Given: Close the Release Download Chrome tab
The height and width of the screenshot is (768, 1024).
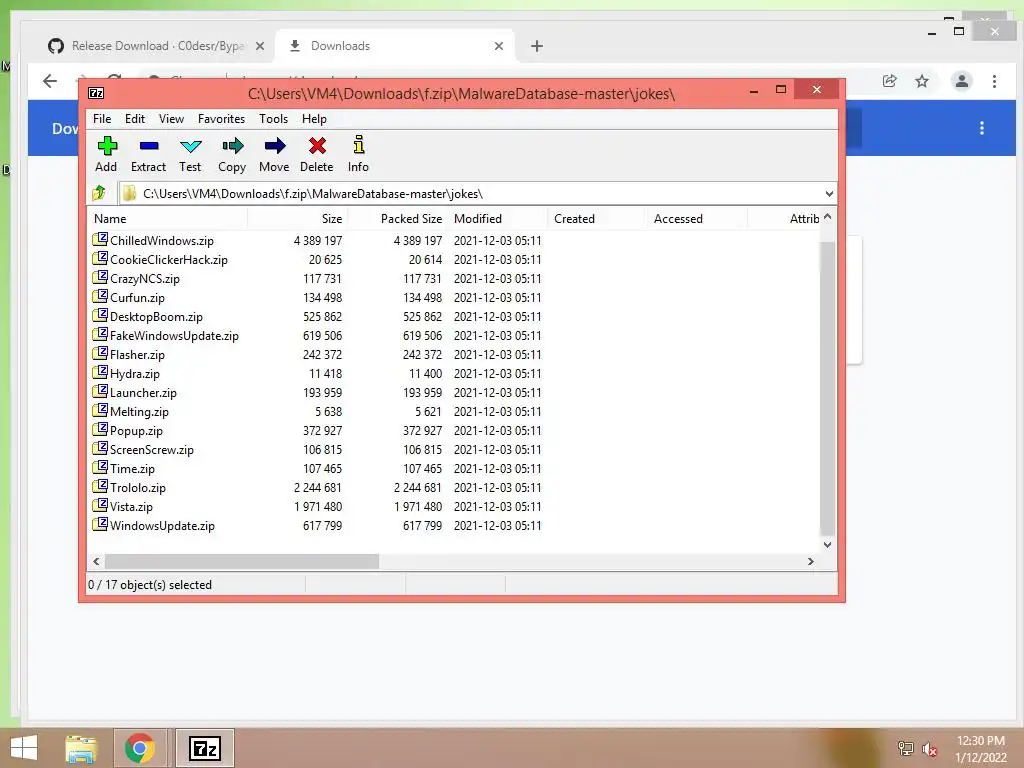Looking at the screenshot, I should (x=260, y=46).
